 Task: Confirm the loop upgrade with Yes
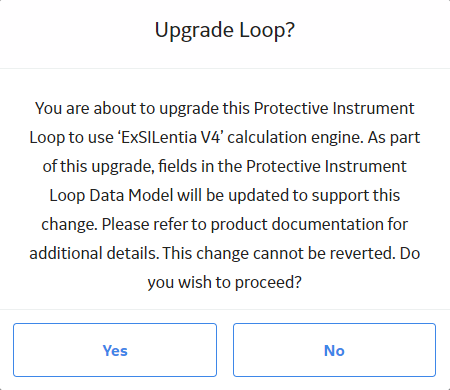[x=115, y=350]
